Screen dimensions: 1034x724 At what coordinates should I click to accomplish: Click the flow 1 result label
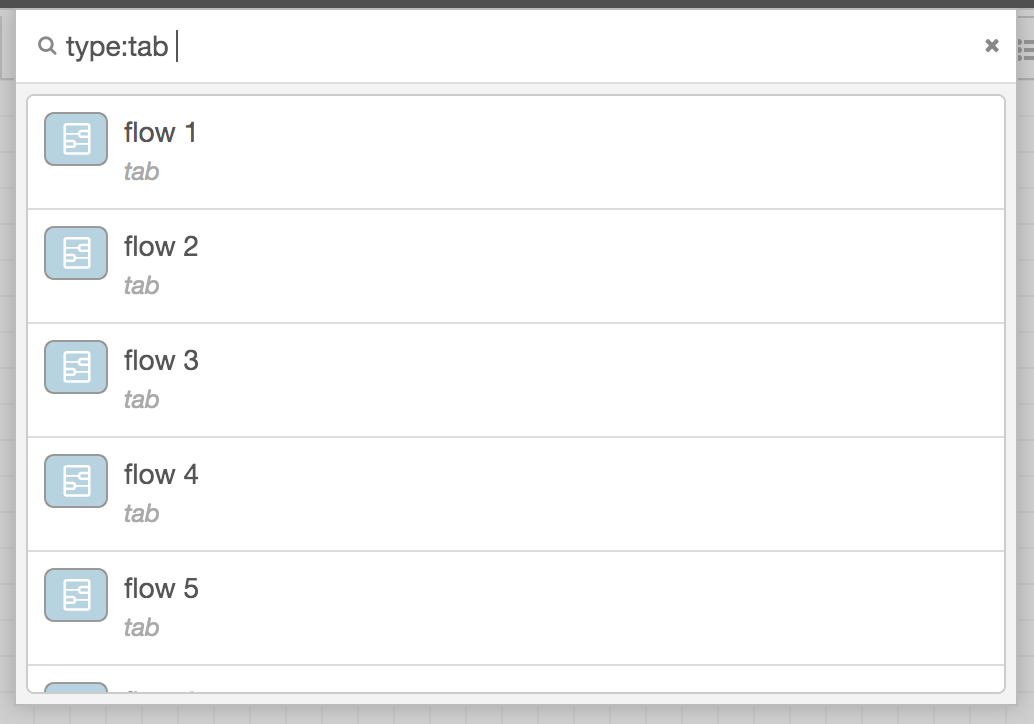click(x=161, y=131)
